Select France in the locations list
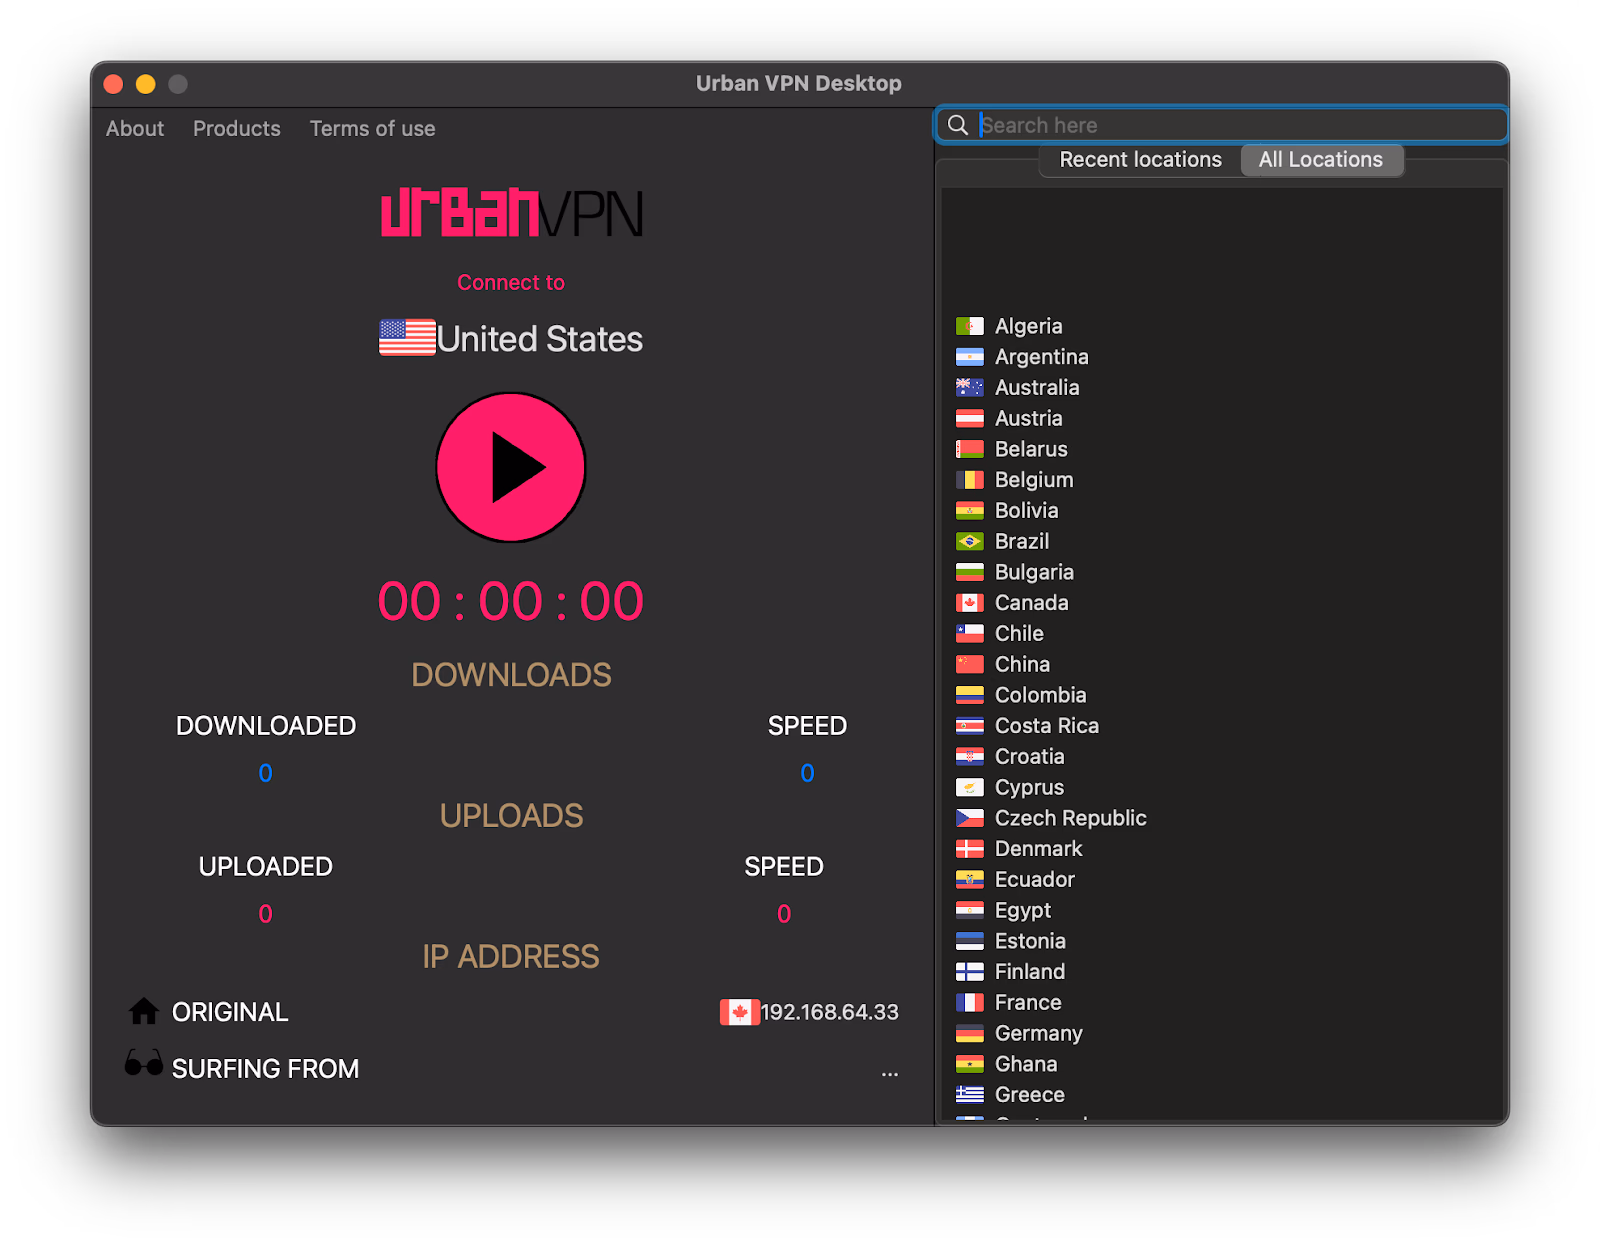Viewport: 1600px width, 1246px height. (1028, 1002)
